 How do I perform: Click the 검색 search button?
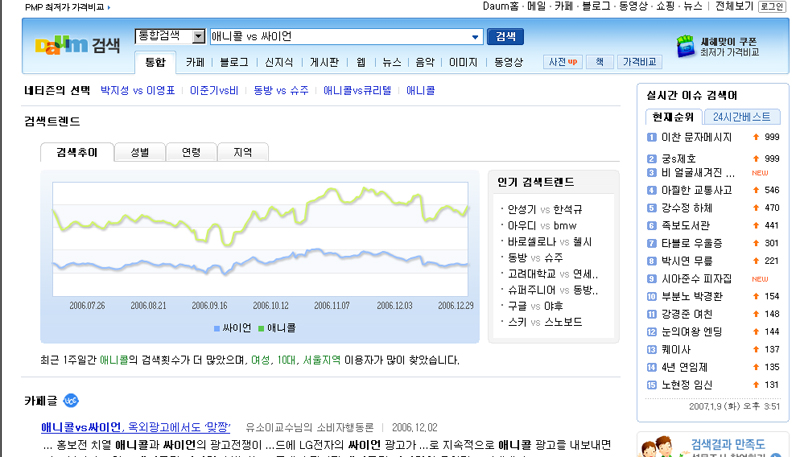505,36
